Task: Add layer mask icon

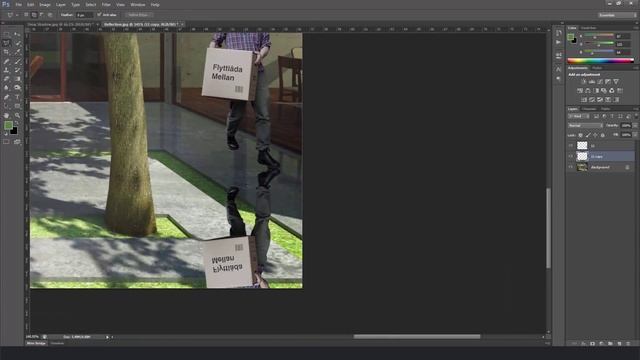Action: (x=592, y=344)
